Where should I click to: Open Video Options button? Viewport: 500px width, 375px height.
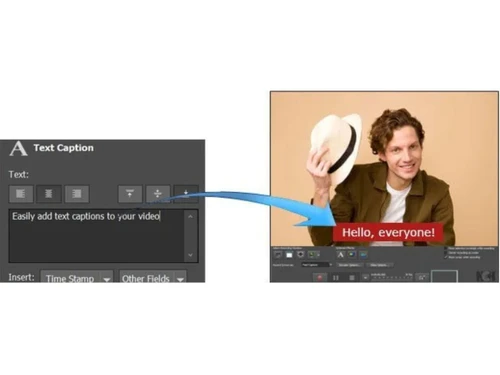pos(380,265)
